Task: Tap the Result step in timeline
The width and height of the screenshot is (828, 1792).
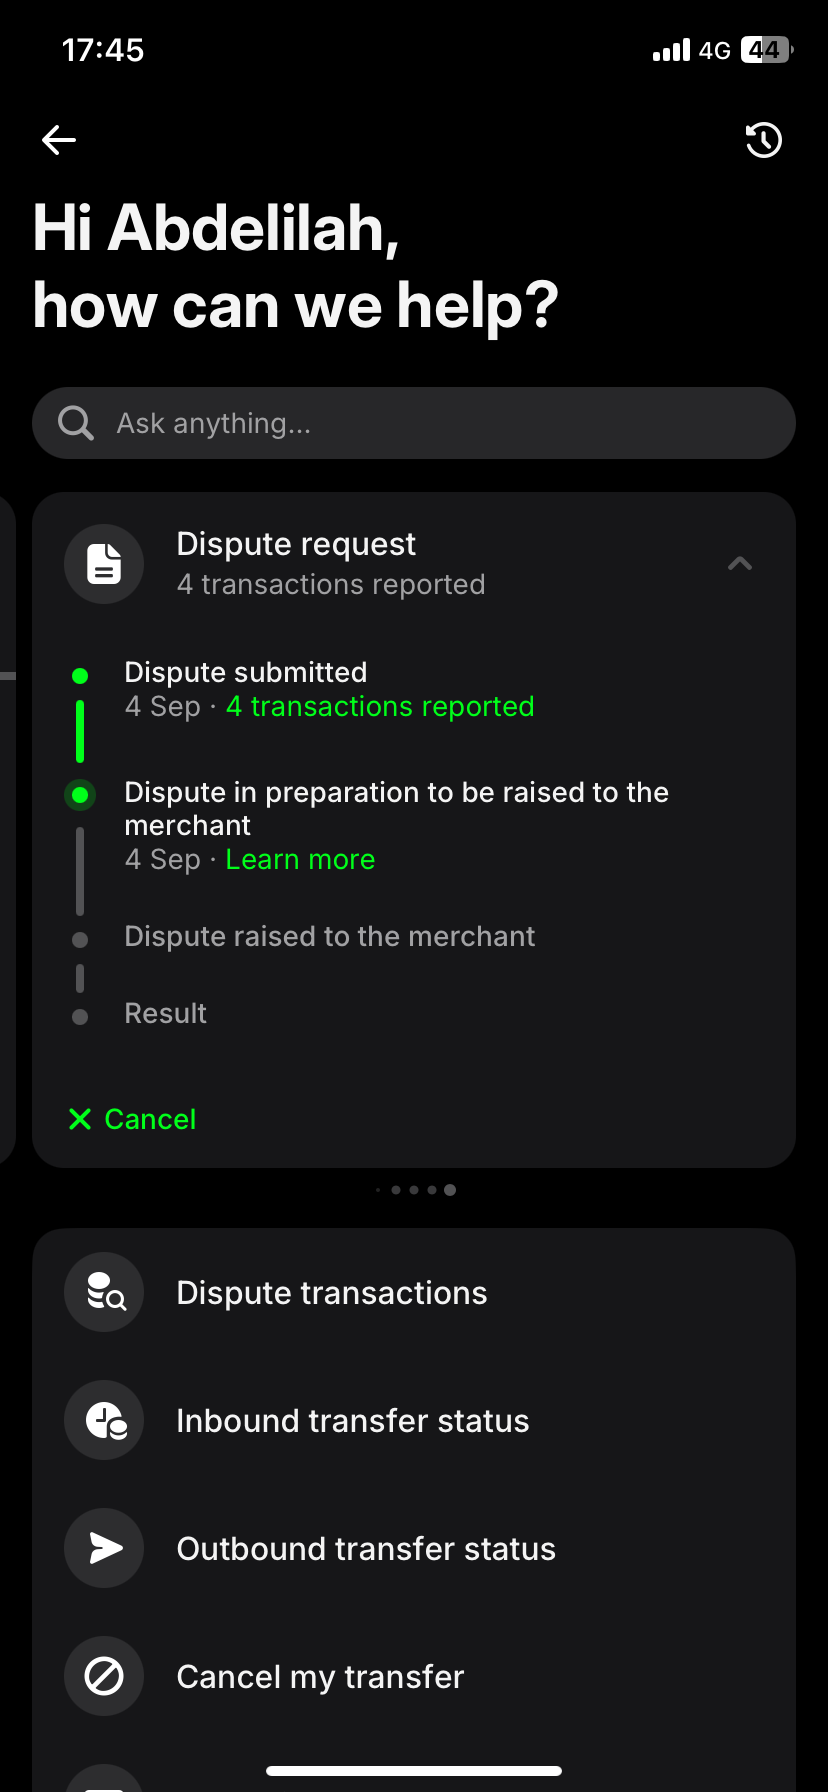Action: tap(165, 1014)
